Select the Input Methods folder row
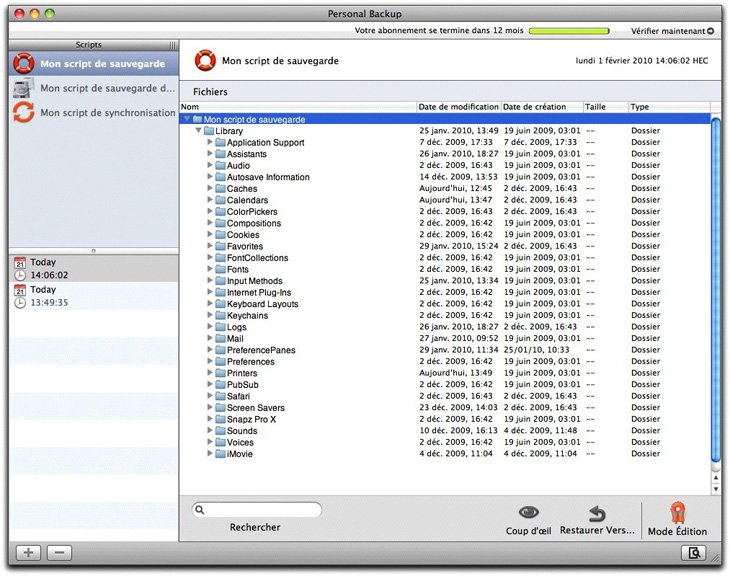The image size is (730, 576). (x=445, y=281)
